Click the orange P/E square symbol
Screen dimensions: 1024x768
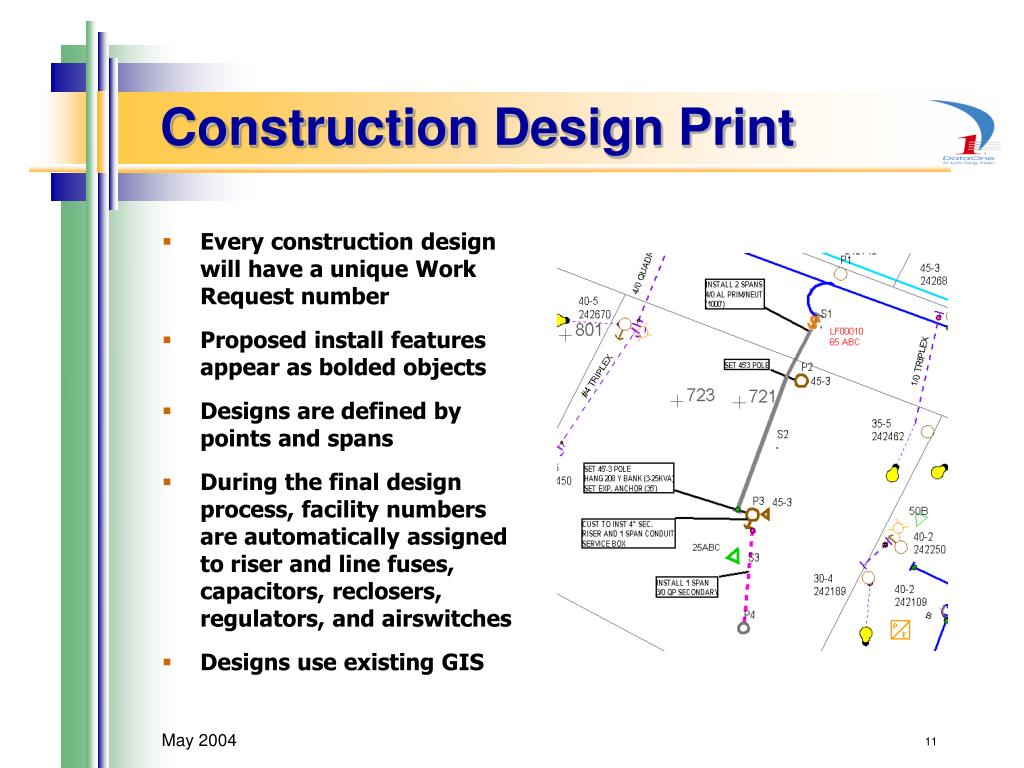(x=901, y=630)
